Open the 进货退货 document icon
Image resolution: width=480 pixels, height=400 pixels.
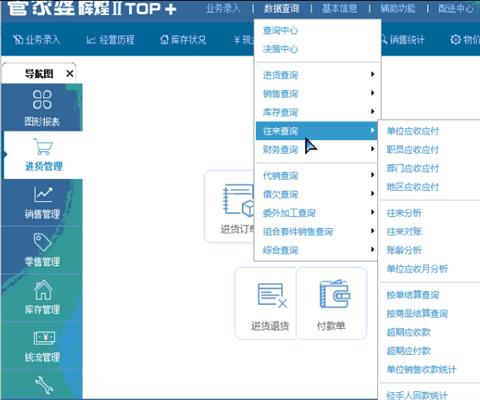pos(272,294)
